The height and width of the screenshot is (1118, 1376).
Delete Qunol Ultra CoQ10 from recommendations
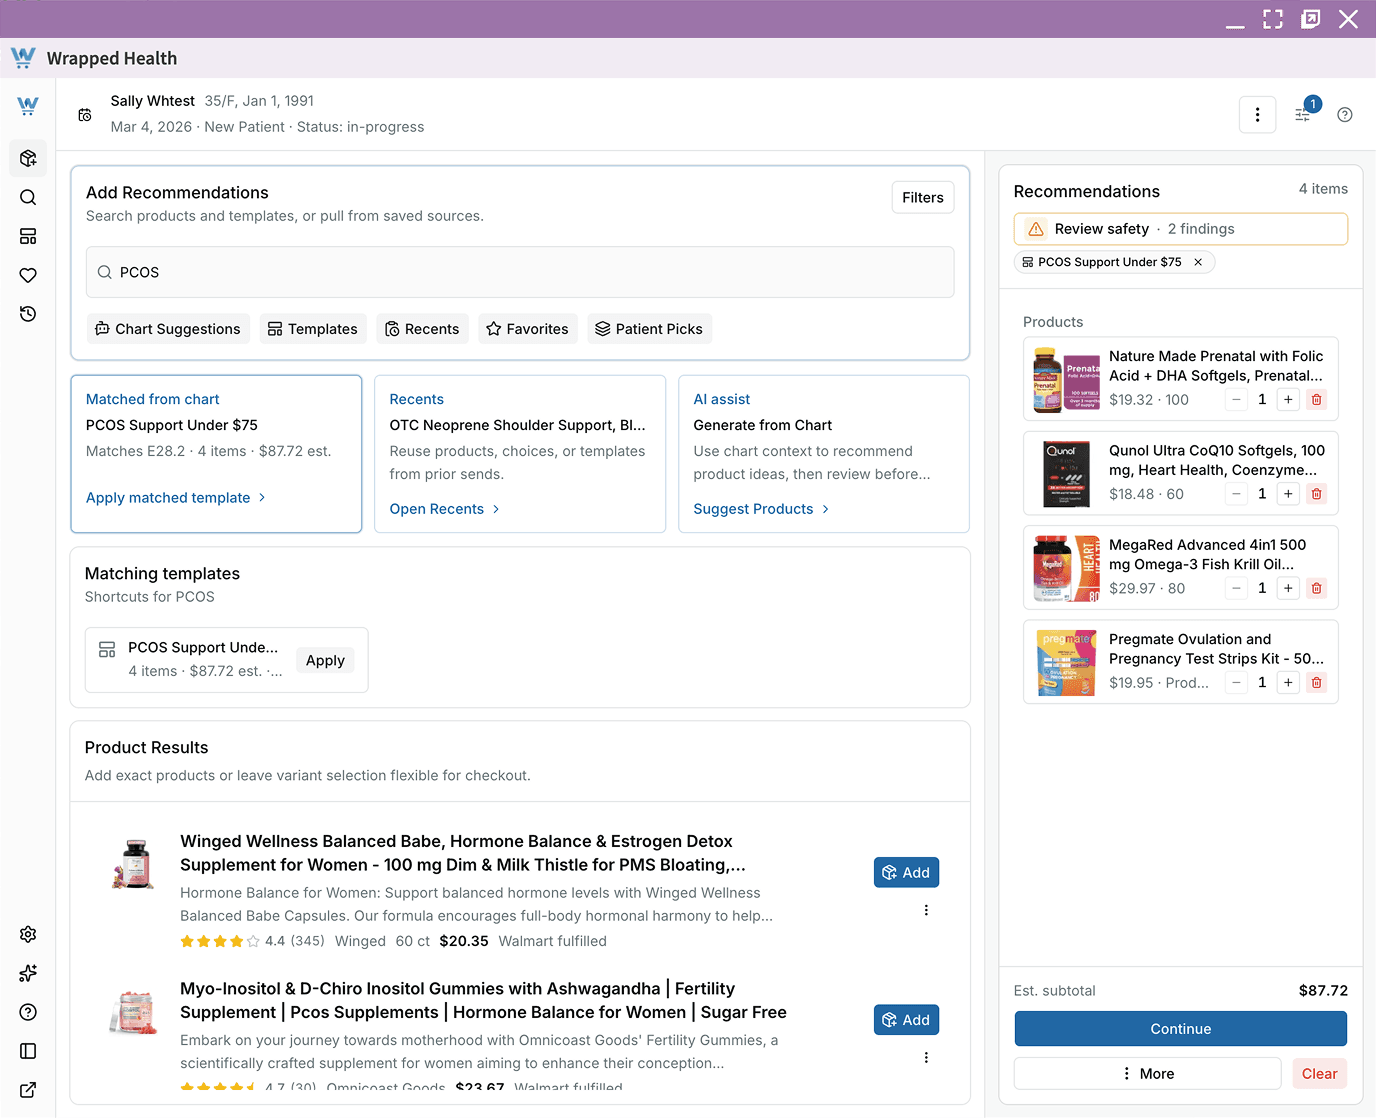click(x=1317, y=494)
